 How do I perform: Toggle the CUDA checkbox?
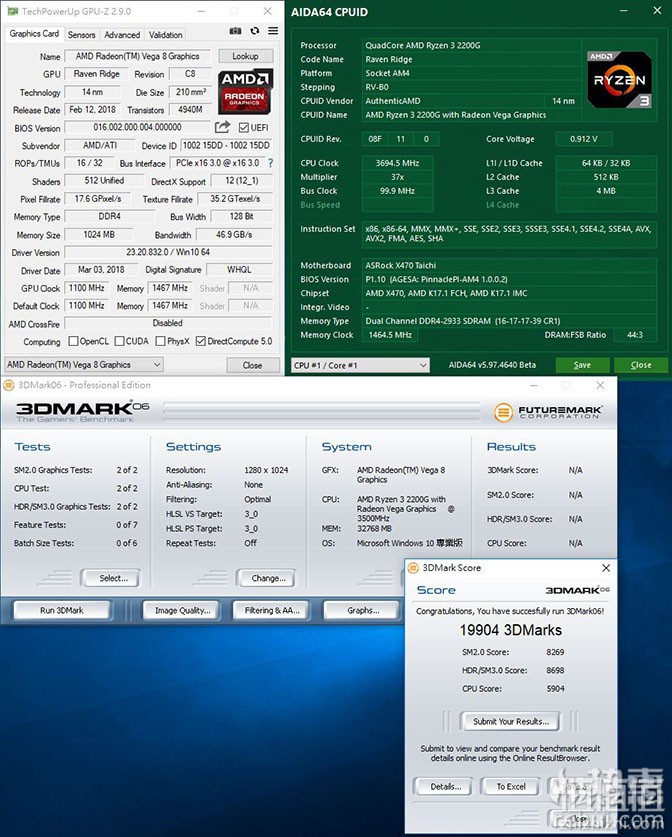pyautogui.click(x=120, y=341)
